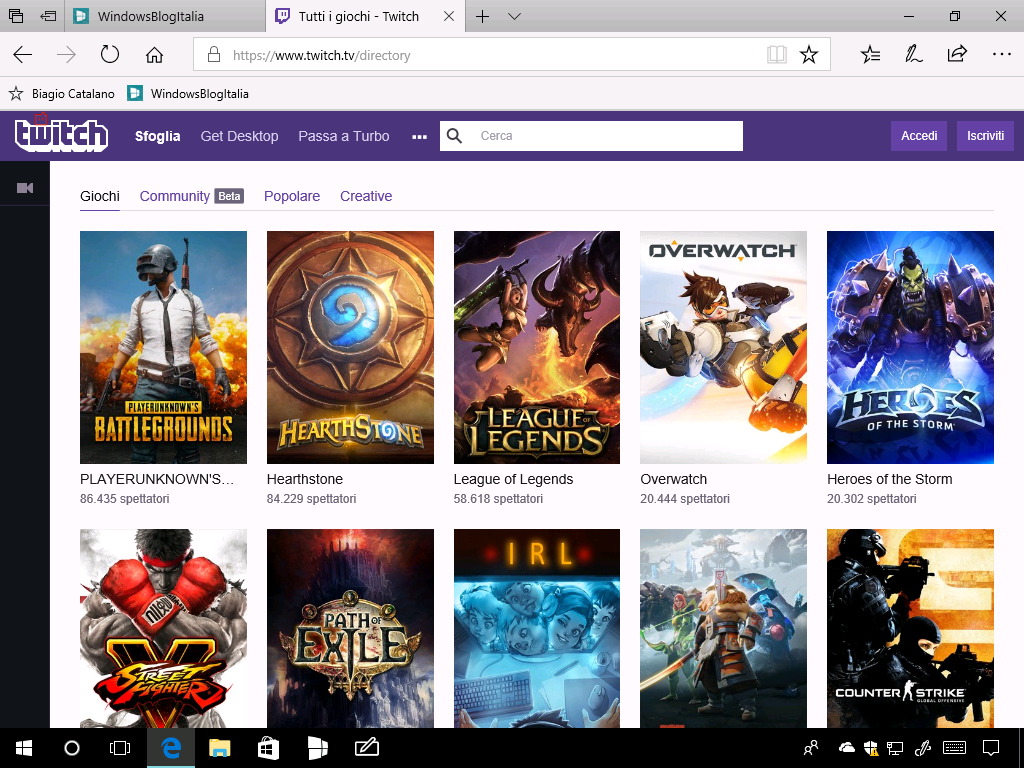Click the search magnifier icon

coord(455,136)
